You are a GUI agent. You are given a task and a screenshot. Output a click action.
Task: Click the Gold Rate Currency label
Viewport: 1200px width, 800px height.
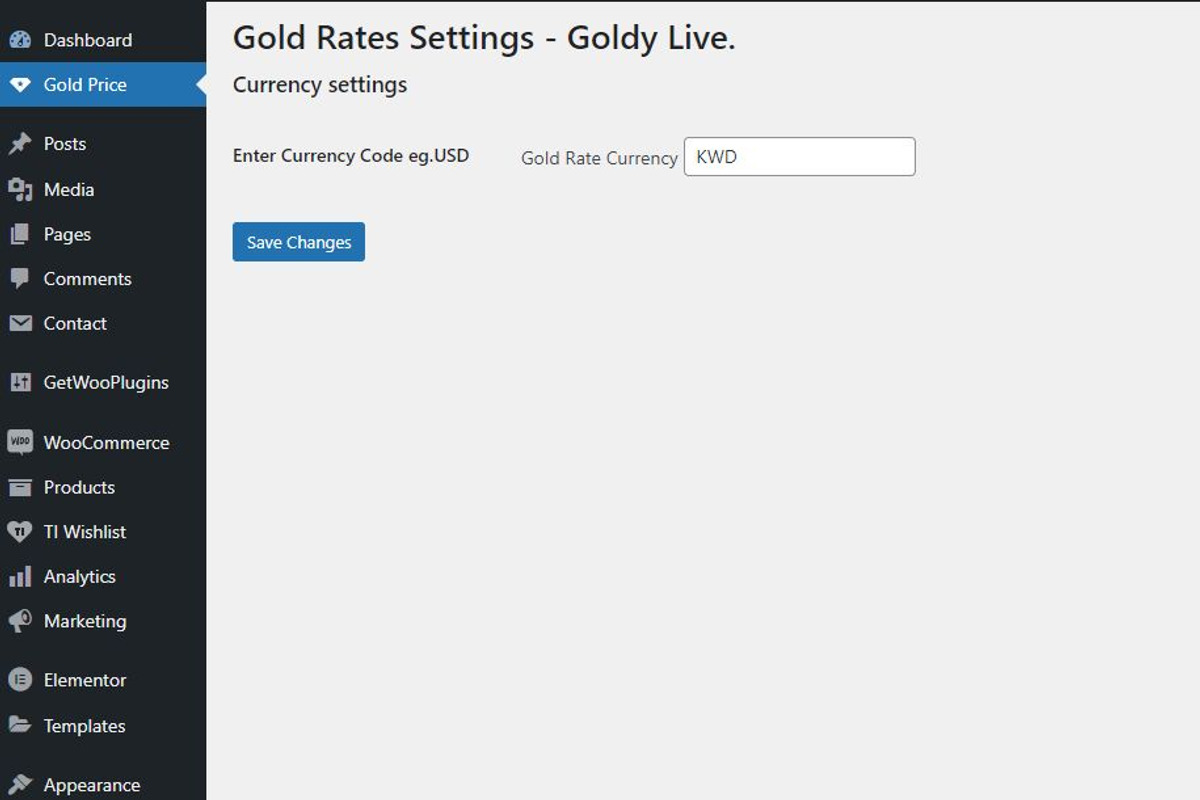point(599,158)
